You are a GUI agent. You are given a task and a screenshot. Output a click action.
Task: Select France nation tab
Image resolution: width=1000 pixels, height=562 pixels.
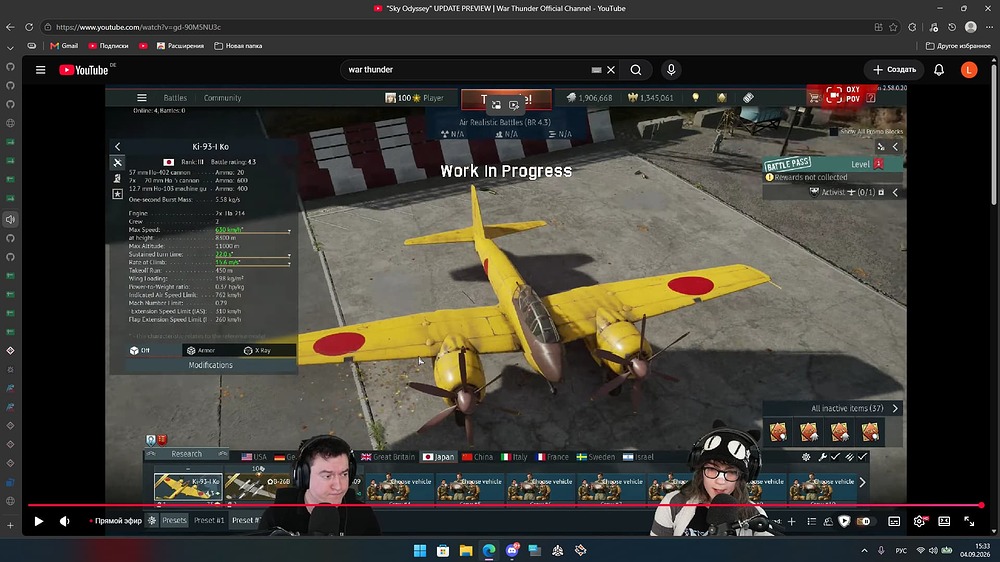click(x=552, y=457)
